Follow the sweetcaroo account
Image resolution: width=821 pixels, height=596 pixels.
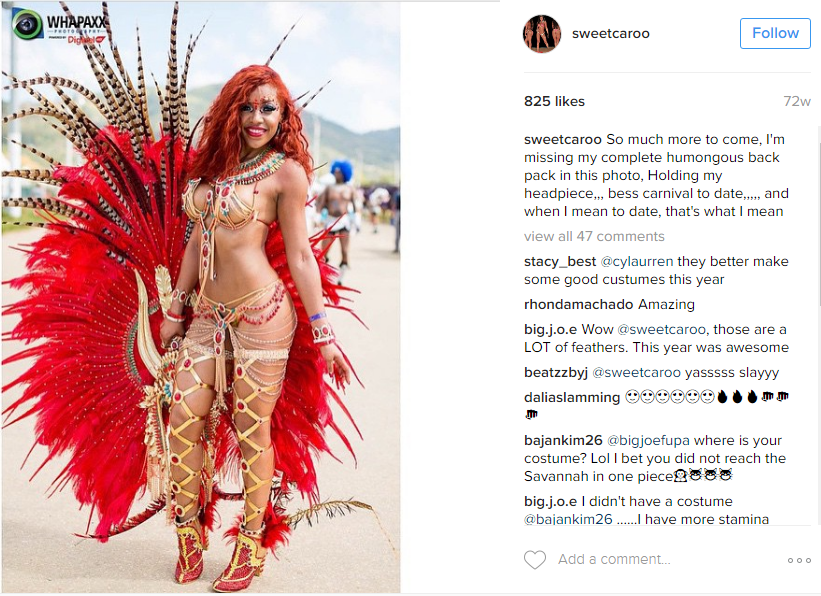pos(775,33)
